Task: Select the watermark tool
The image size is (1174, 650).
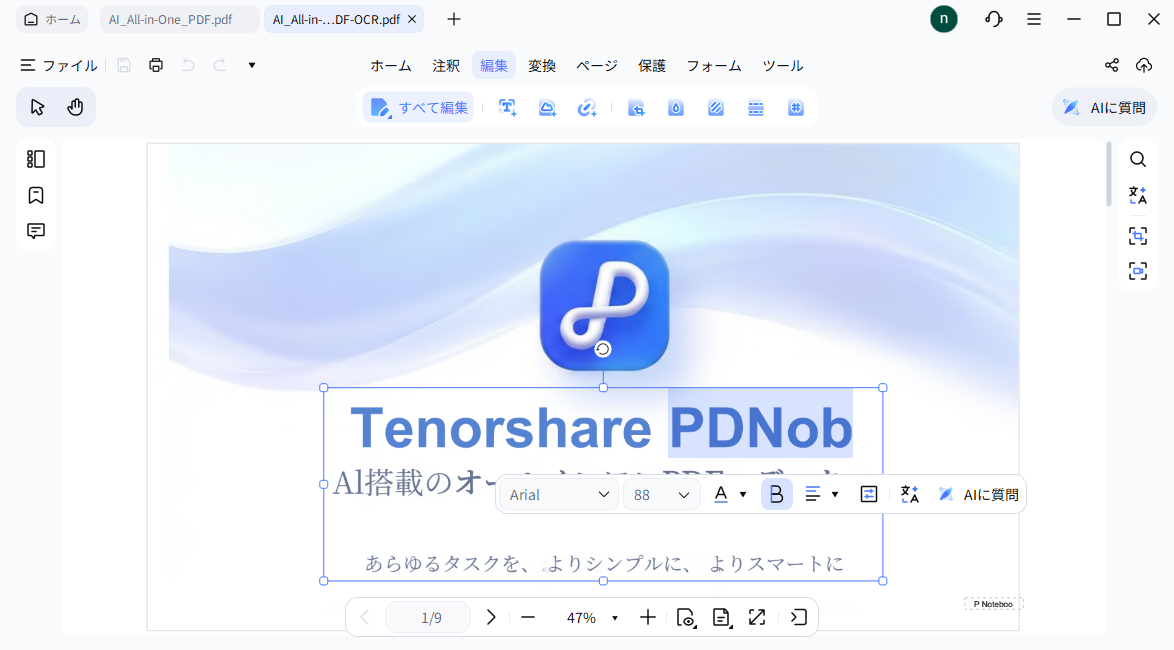Action: point(676,108)
